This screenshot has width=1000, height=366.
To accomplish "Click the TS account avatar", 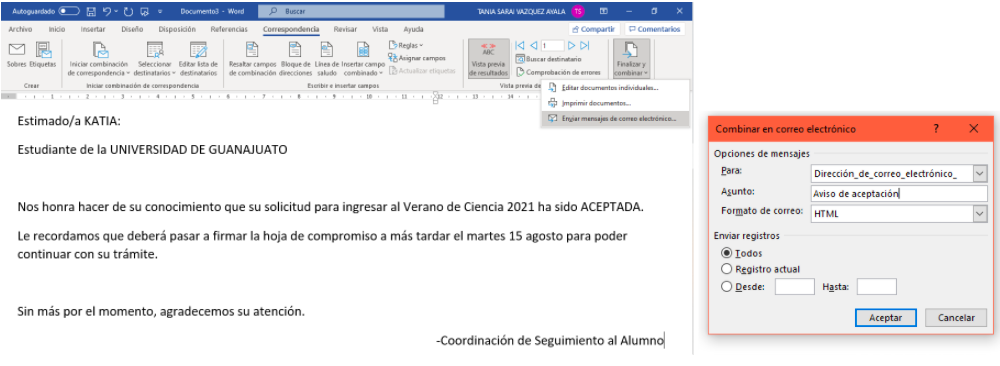I will (577, 11).
